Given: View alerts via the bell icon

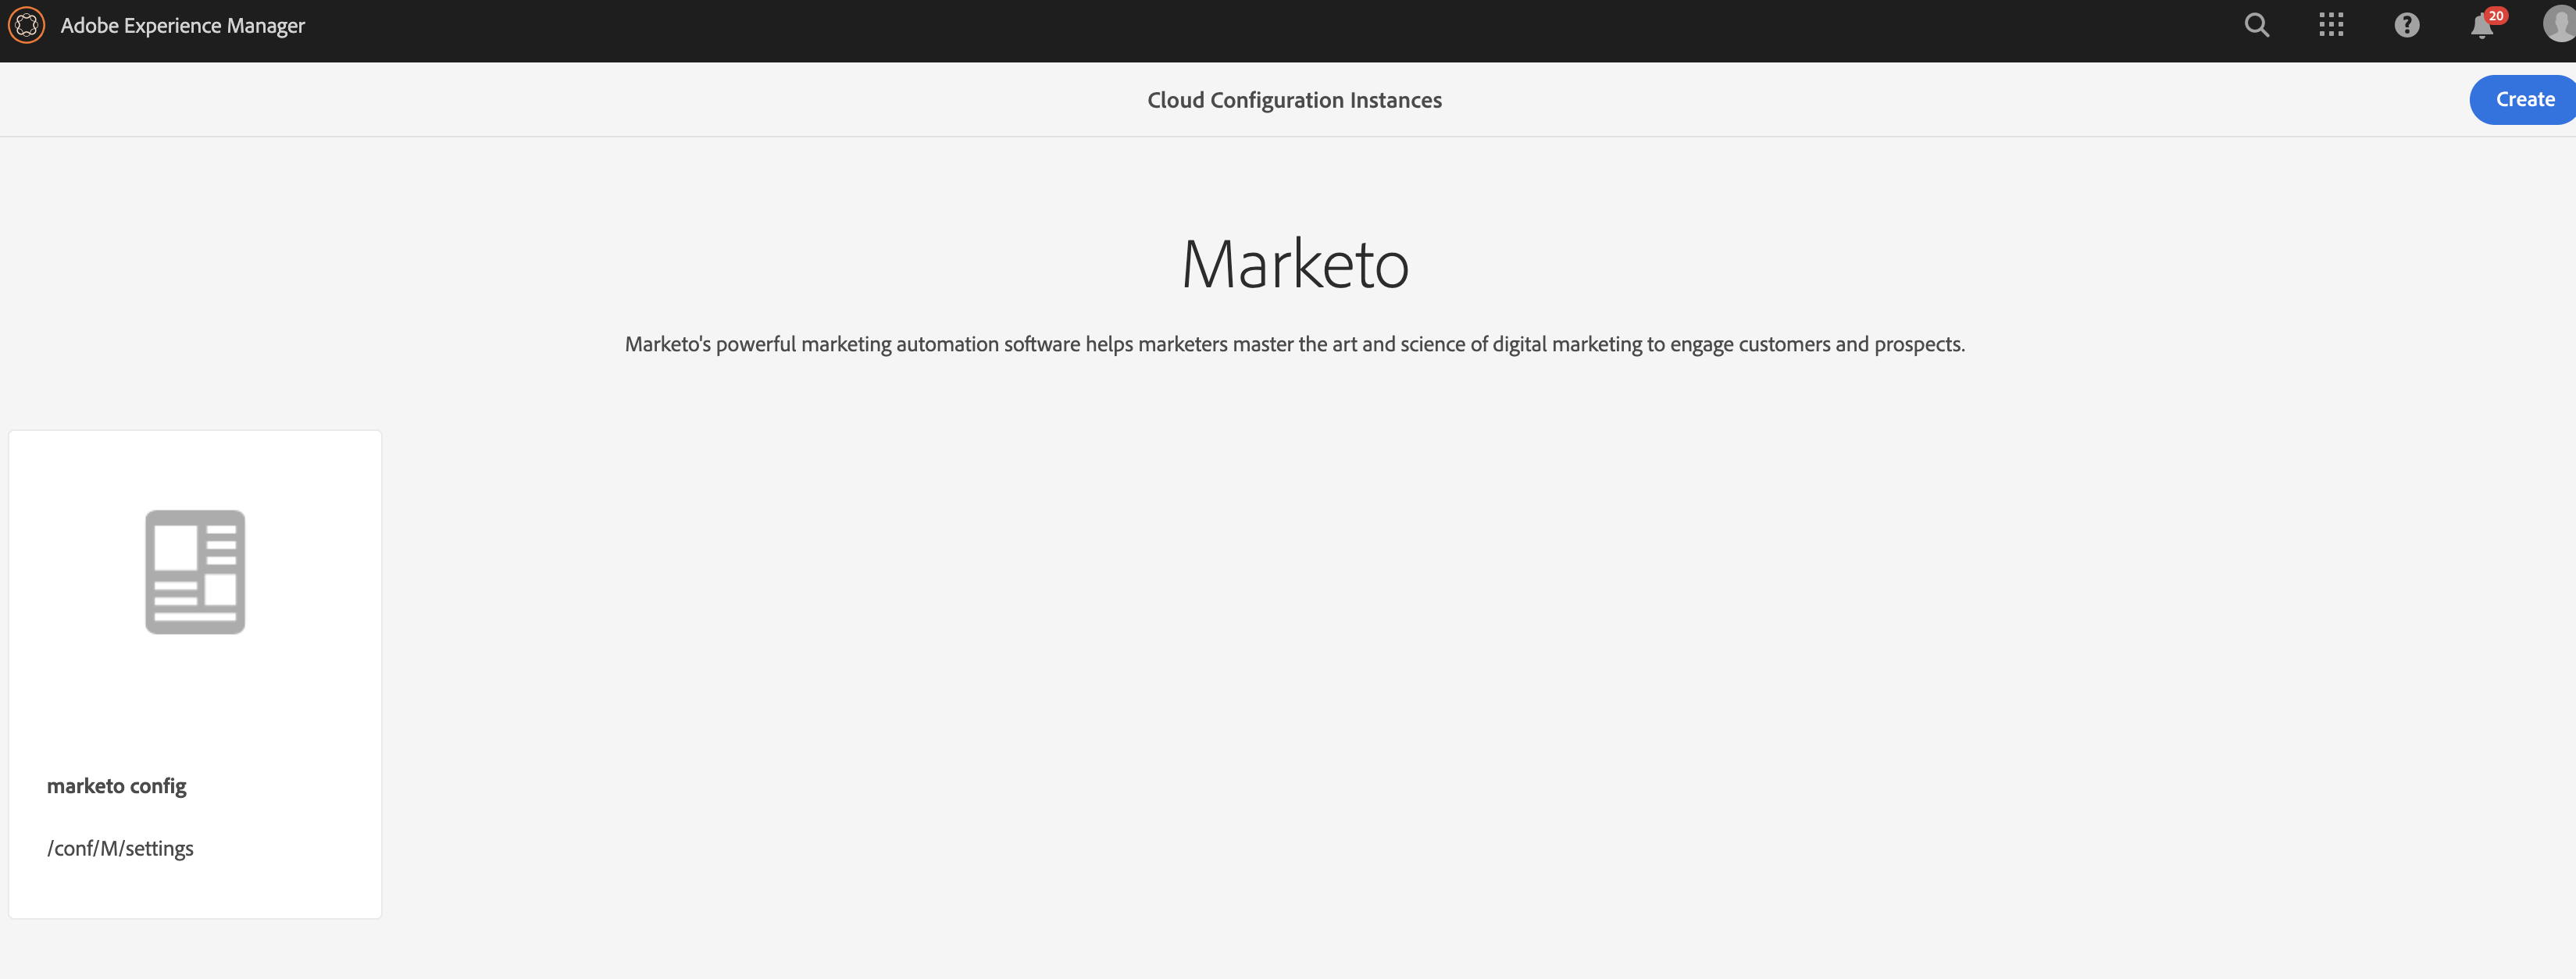Looking at the screenshot, I should pyautogui.click(x=2480, y=28).
